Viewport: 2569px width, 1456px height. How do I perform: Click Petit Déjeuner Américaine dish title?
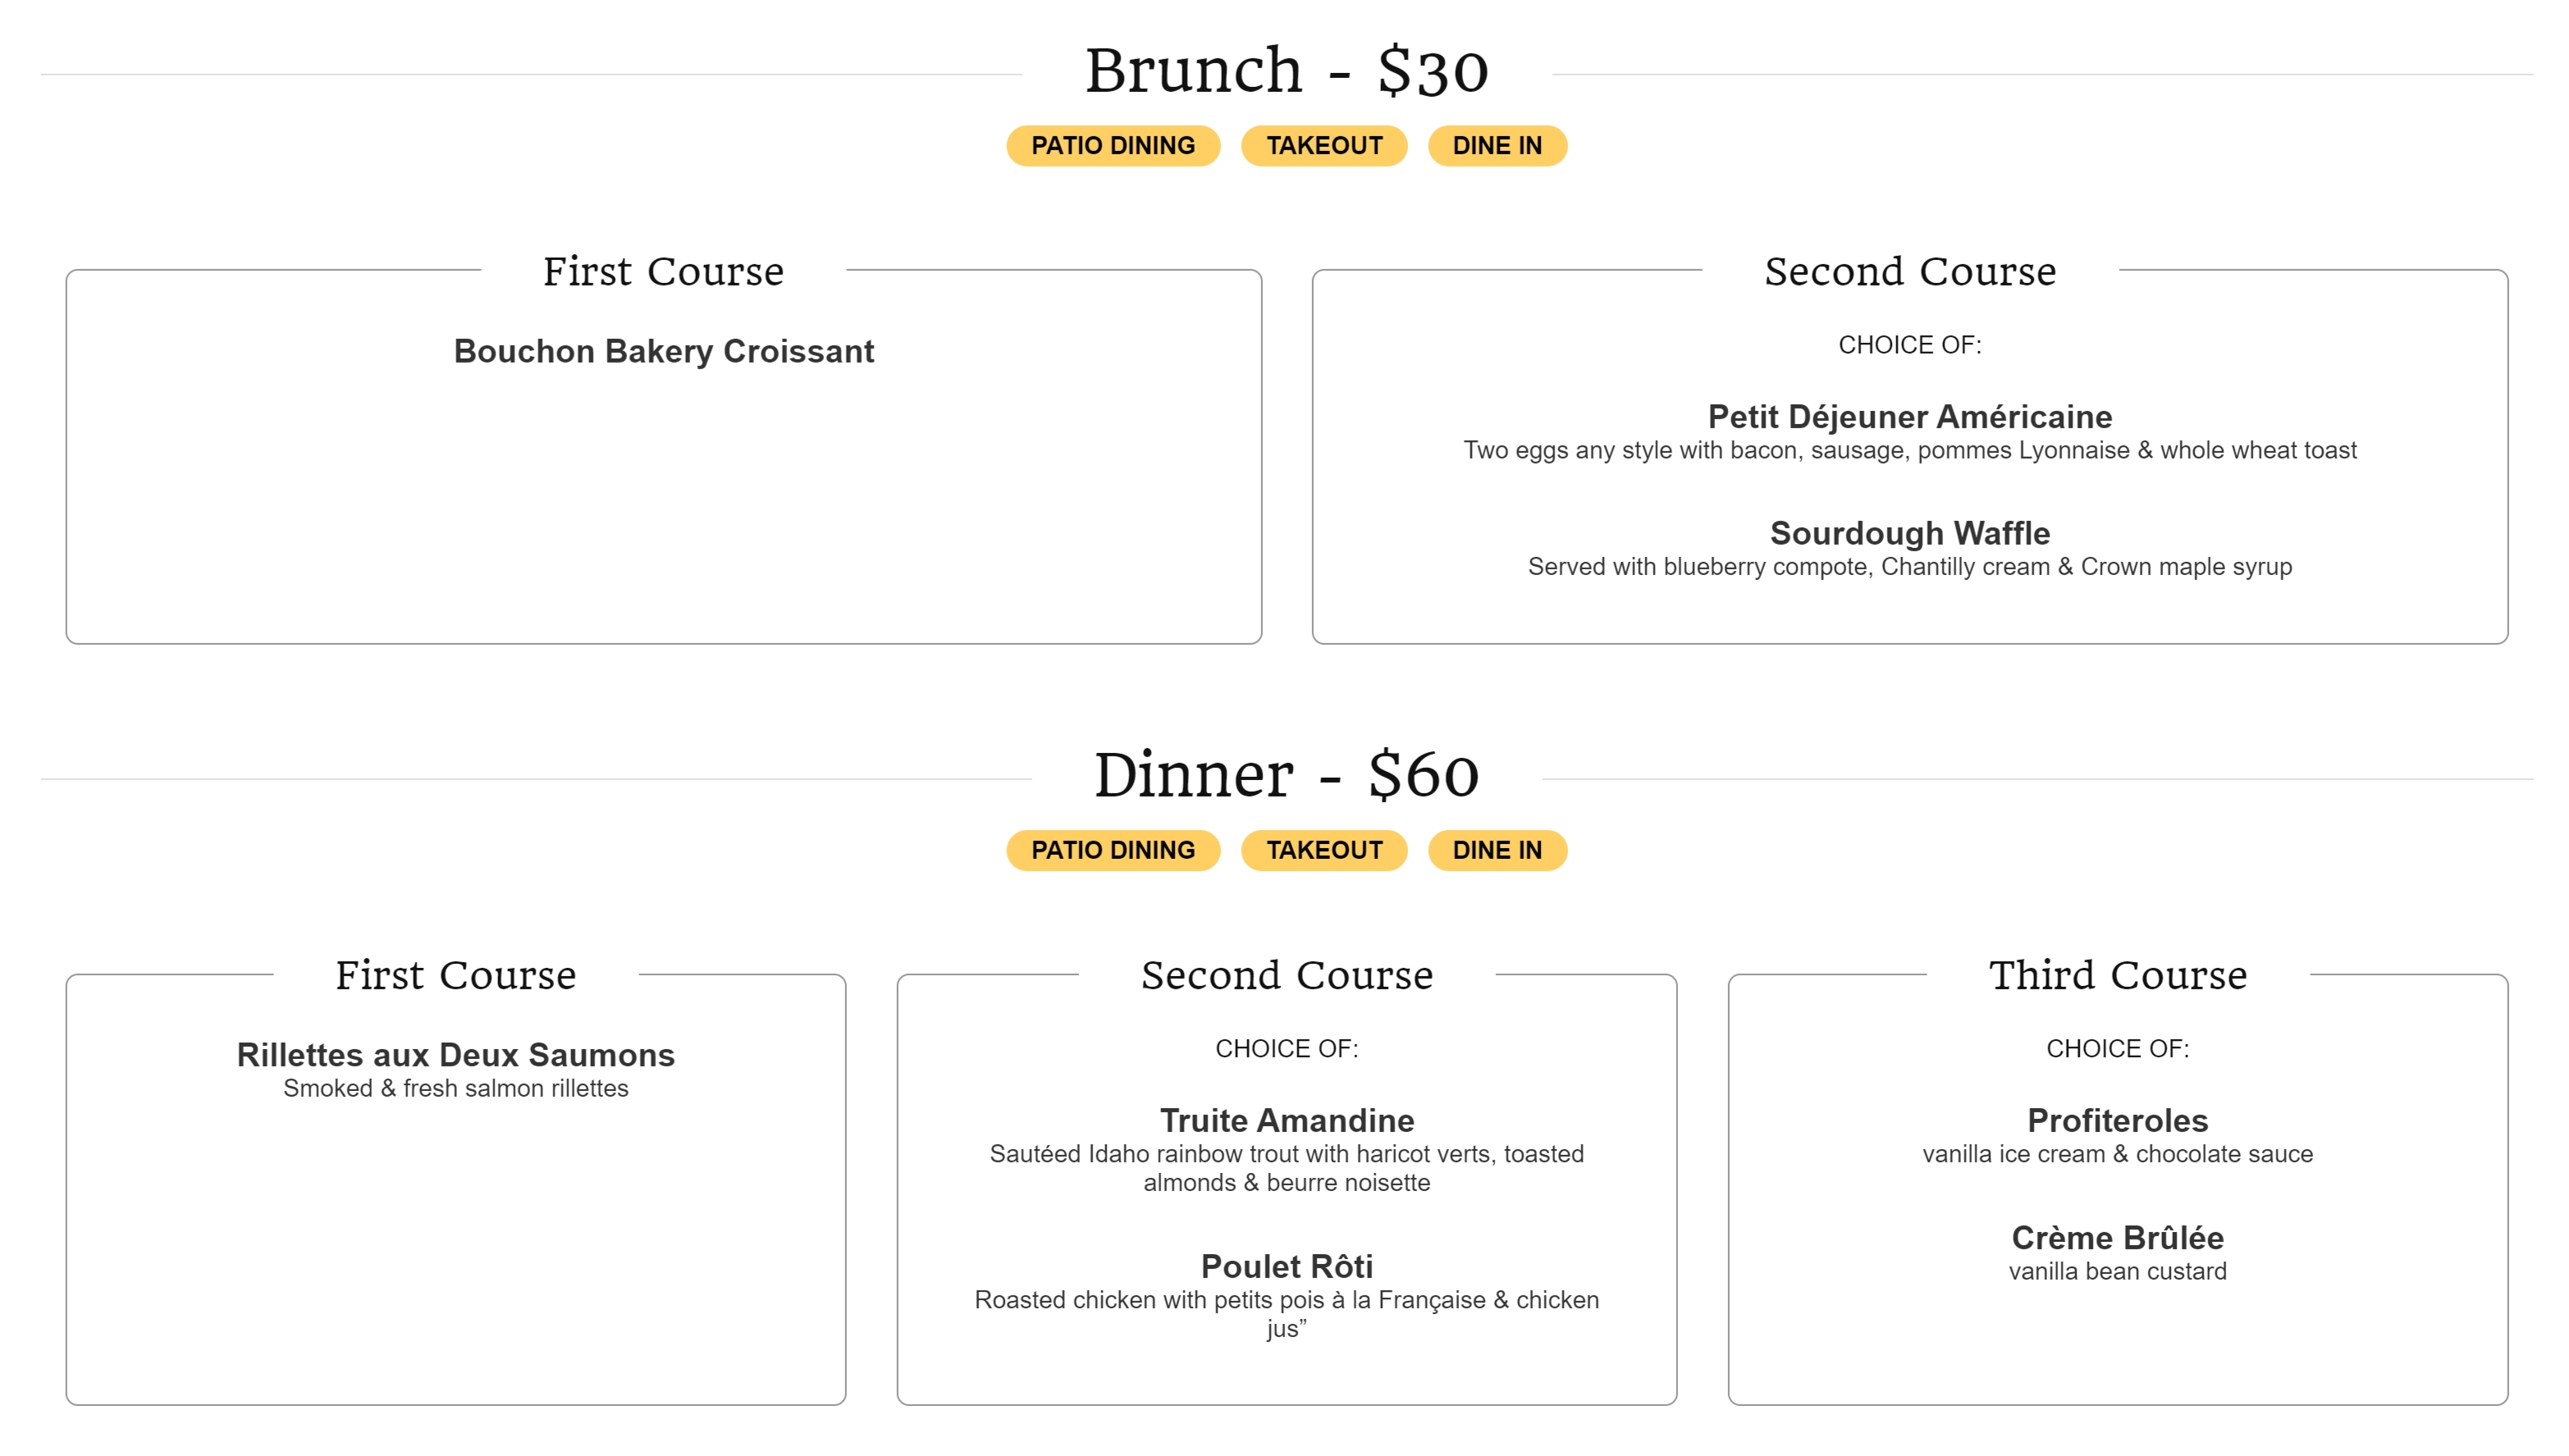(1909, 416)
